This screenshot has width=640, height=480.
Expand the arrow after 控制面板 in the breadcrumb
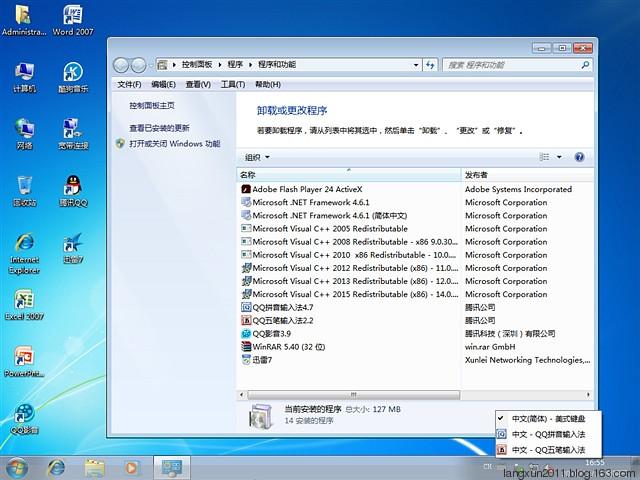click(220, 64)
